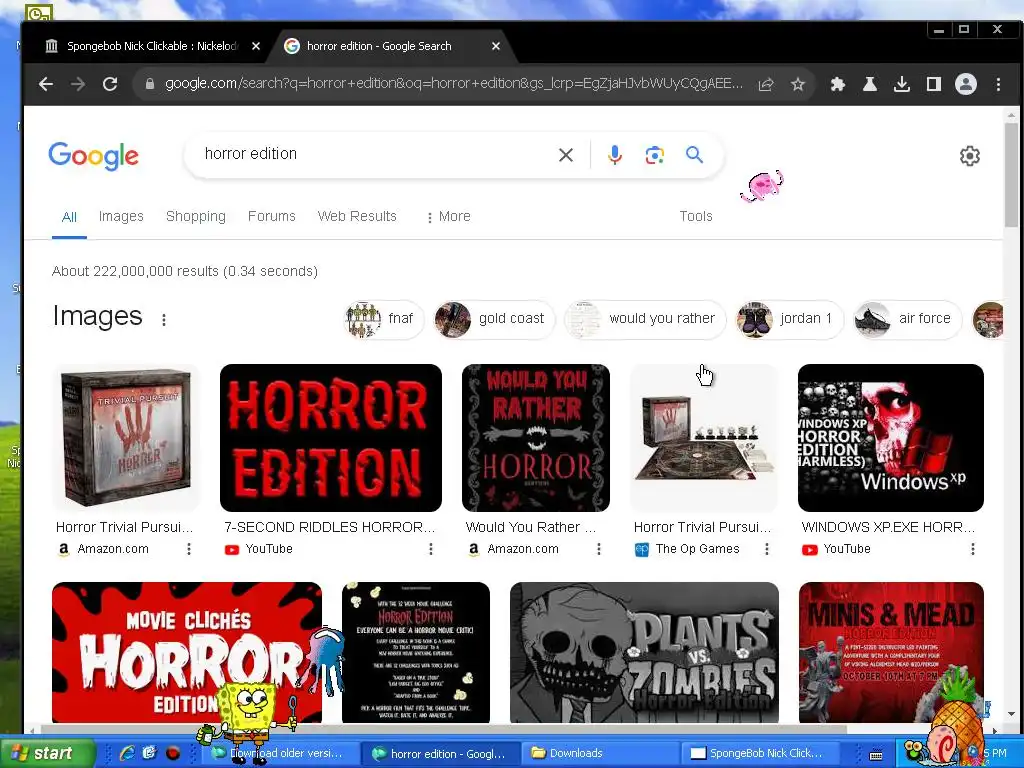Filter images by the fnaf chip
Viewport: 1024px width, 768px height.
click(383, 319)
